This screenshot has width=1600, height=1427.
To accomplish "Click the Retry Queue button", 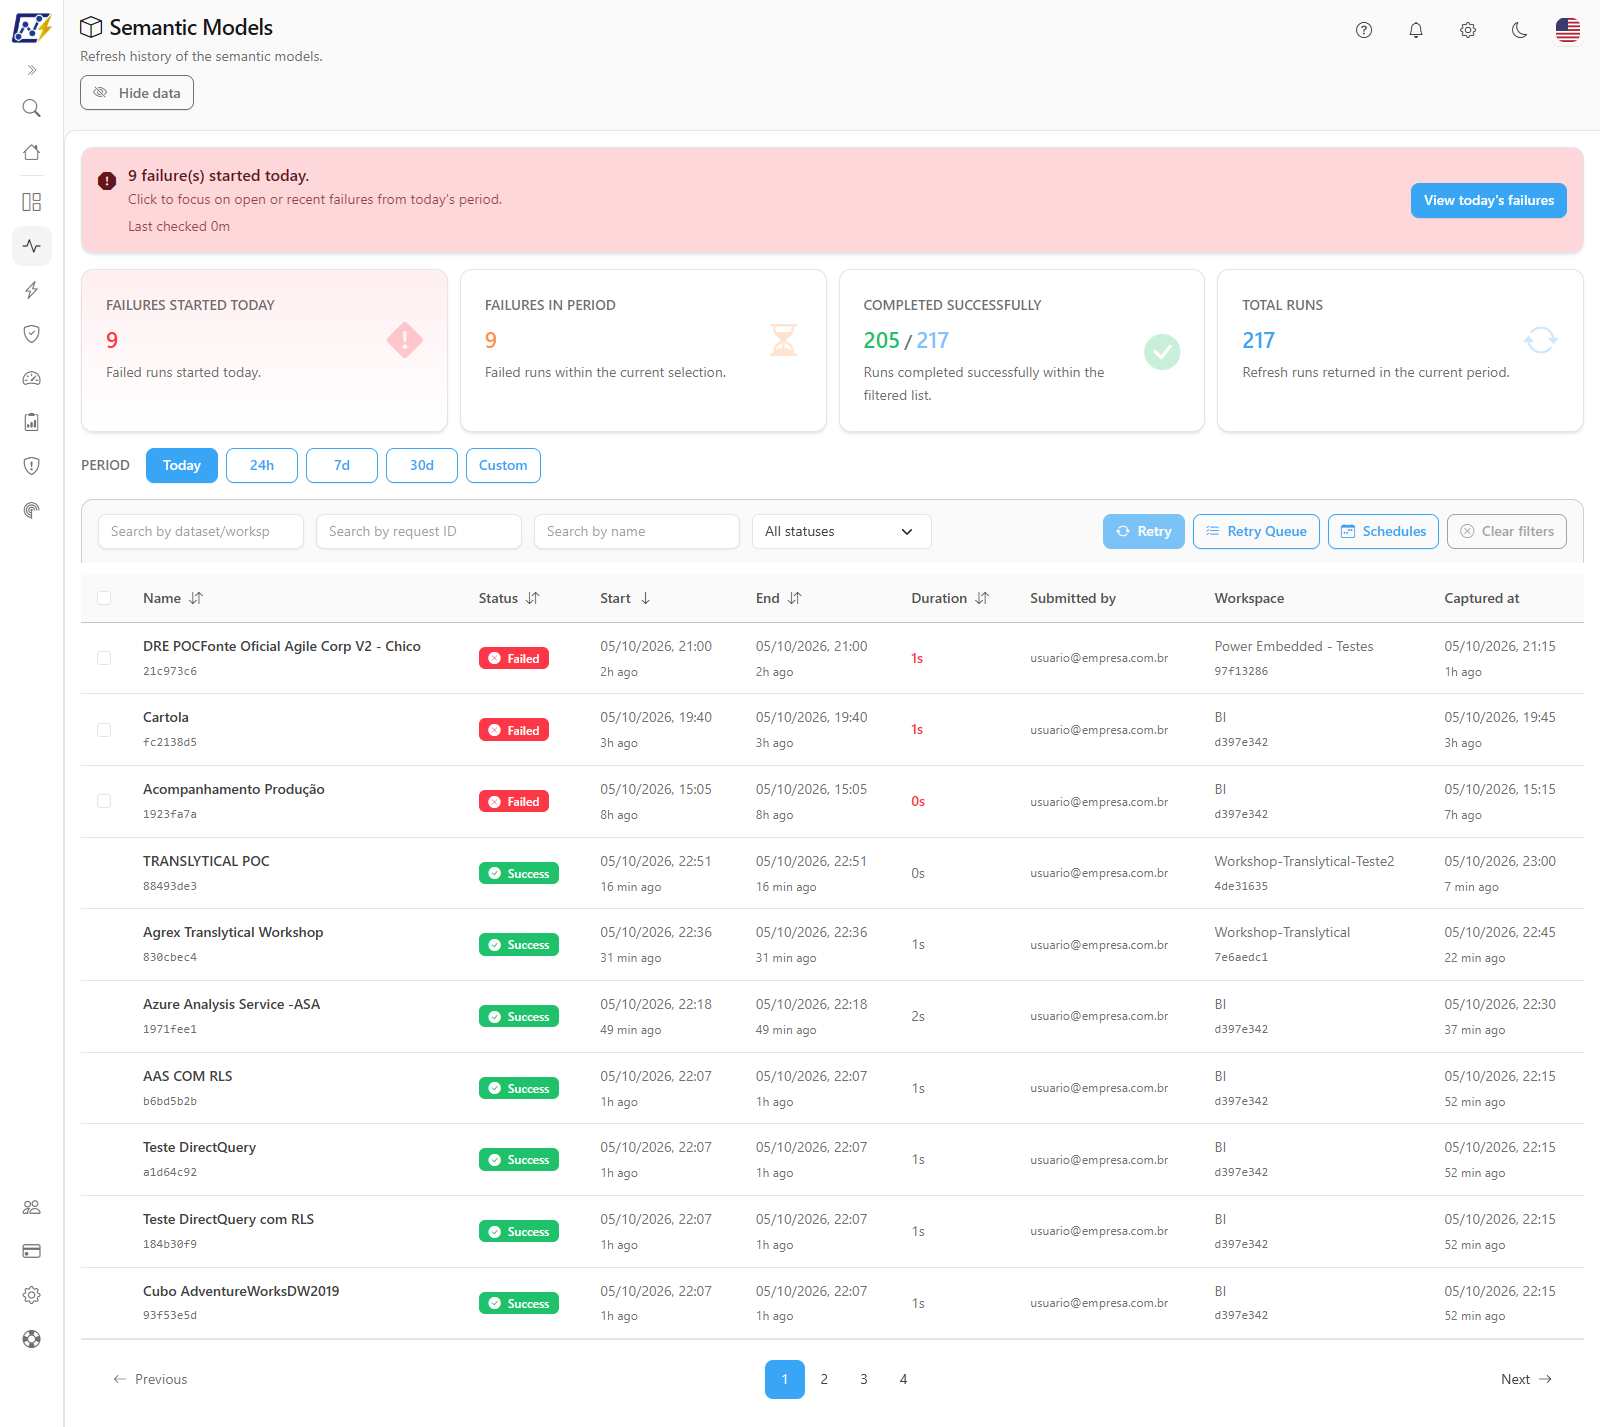I will pos(1256,531).
